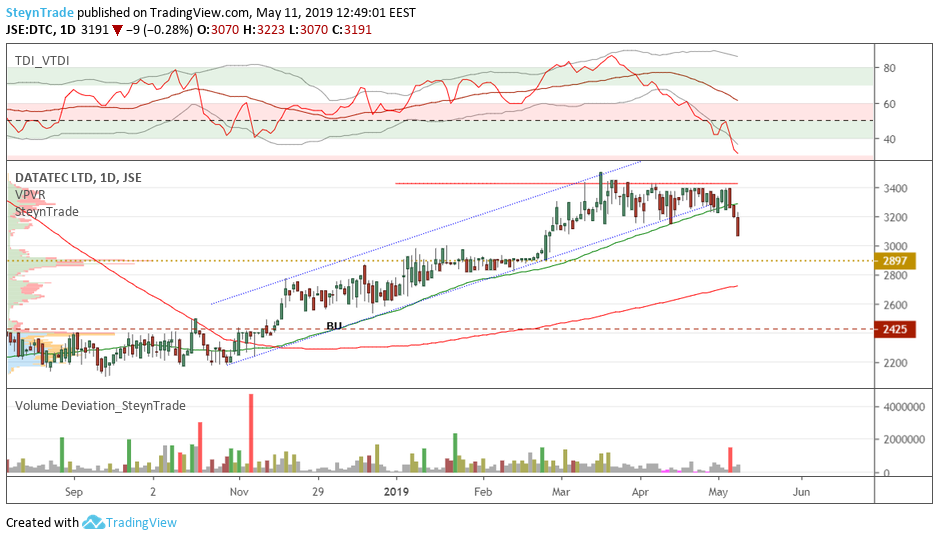
Task: Click the H:3223 high value
Action: (263, 29)
